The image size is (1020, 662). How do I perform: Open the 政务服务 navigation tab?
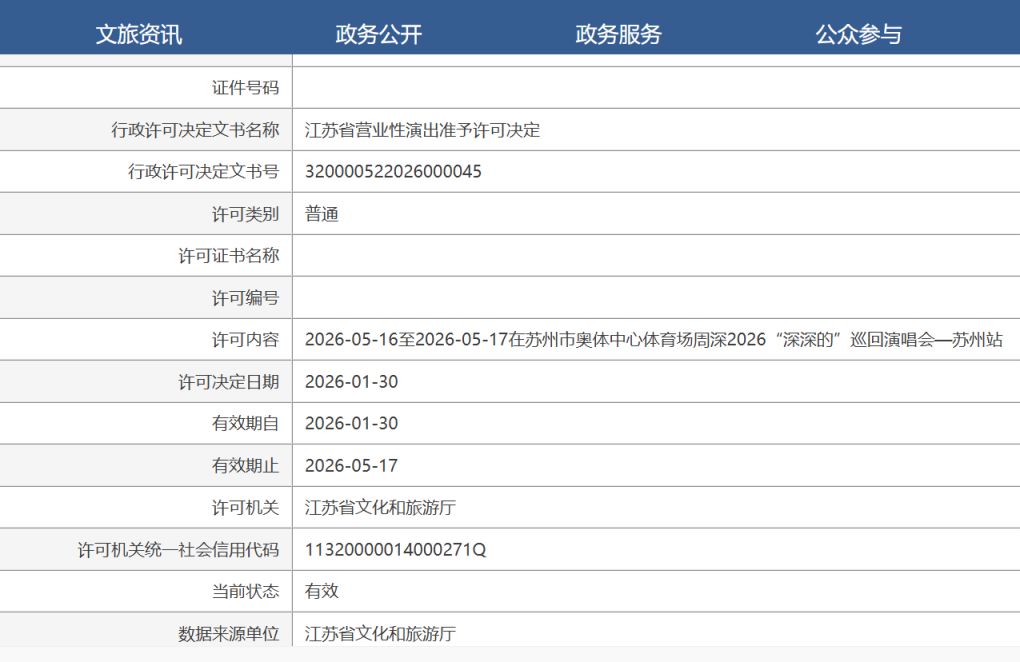pyautogui.click(x=618, y=34)
